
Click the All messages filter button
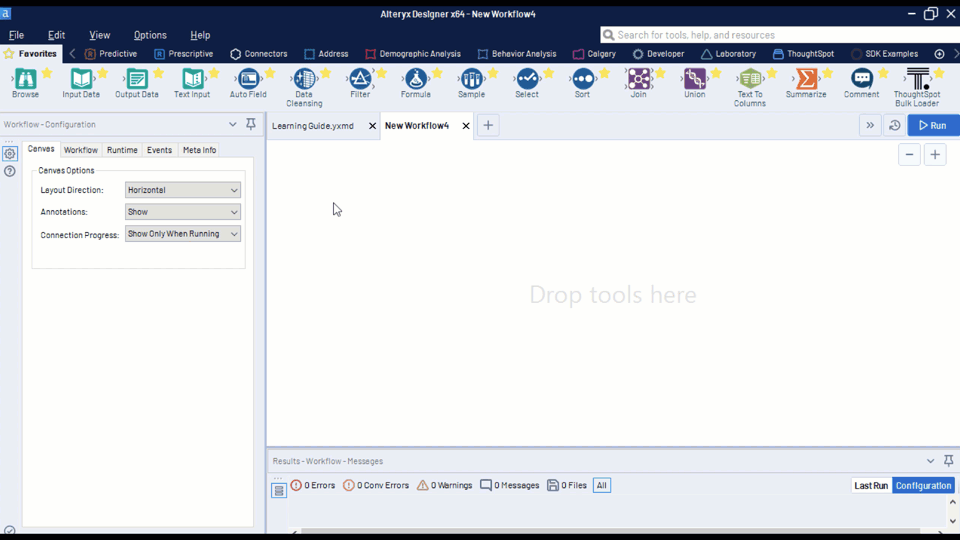[602, 486]
